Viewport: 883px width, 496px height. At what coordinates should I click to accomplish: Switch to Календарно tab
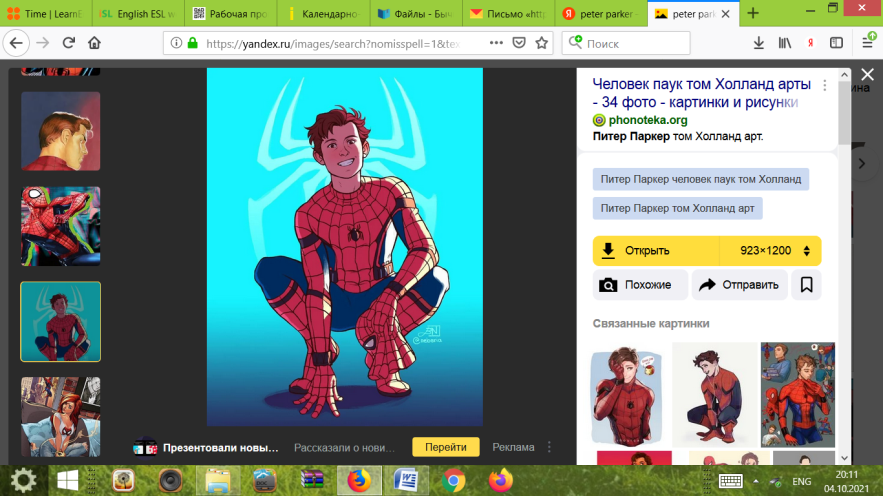coord(323,14)
